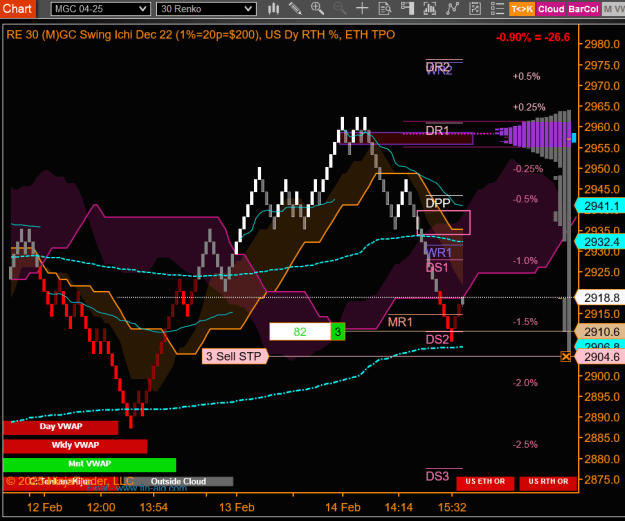This screenshot has height=521, width=625.
Task: Click the pink rectangle near DPP level
Action: 444,222
